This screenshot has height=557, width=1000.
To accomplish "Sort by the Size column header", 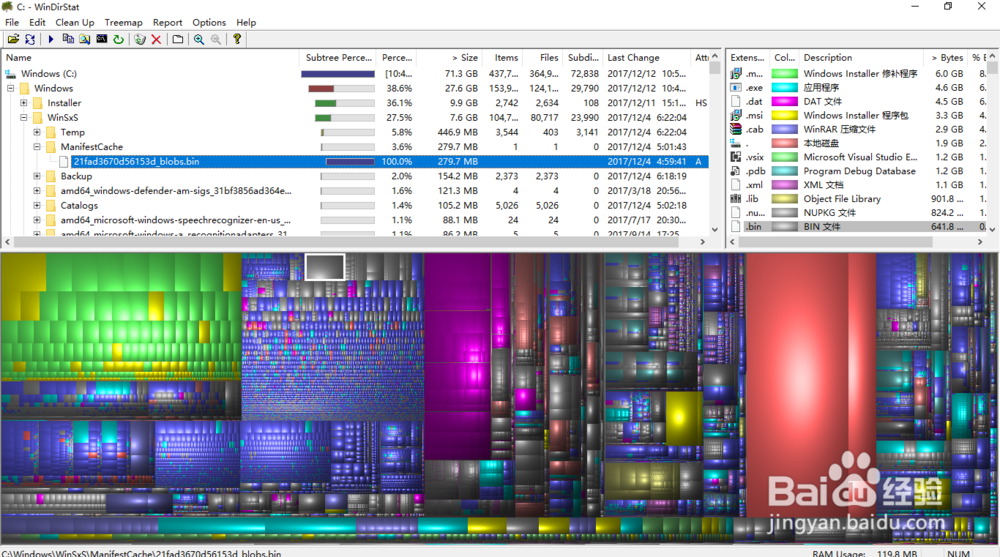I will pos(450,57).
